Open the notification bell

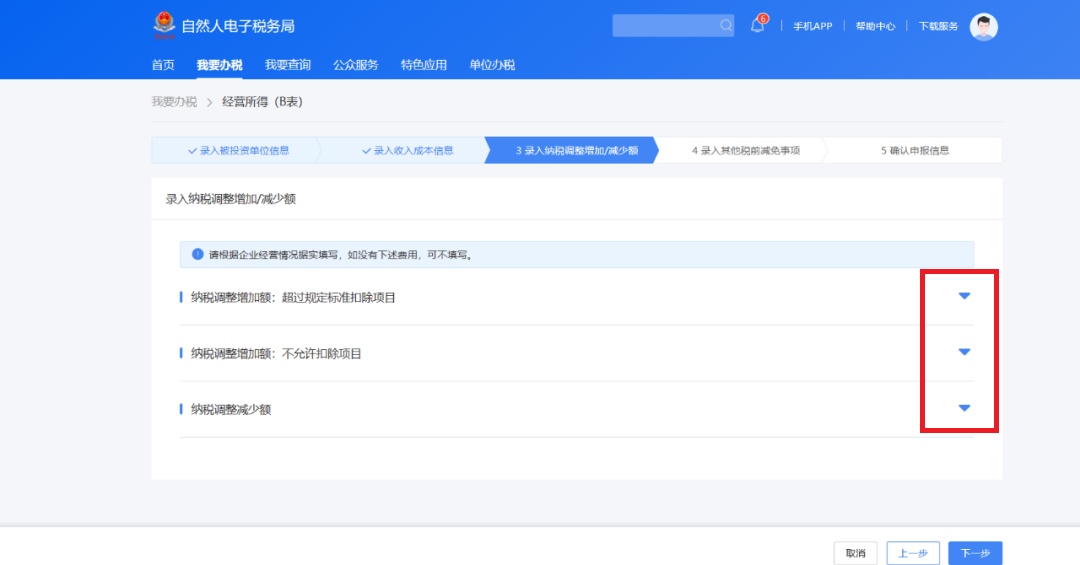(x=758, y=25)
